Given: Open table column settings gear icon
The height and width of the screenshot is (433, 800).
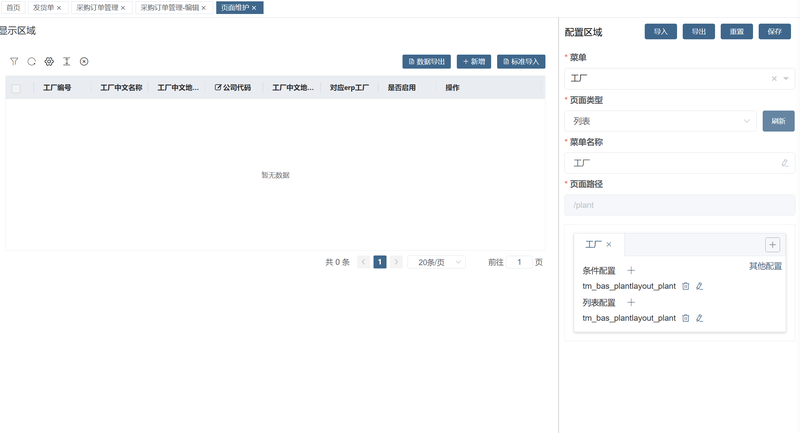Looking at the screenshot, I should [49, 61].
